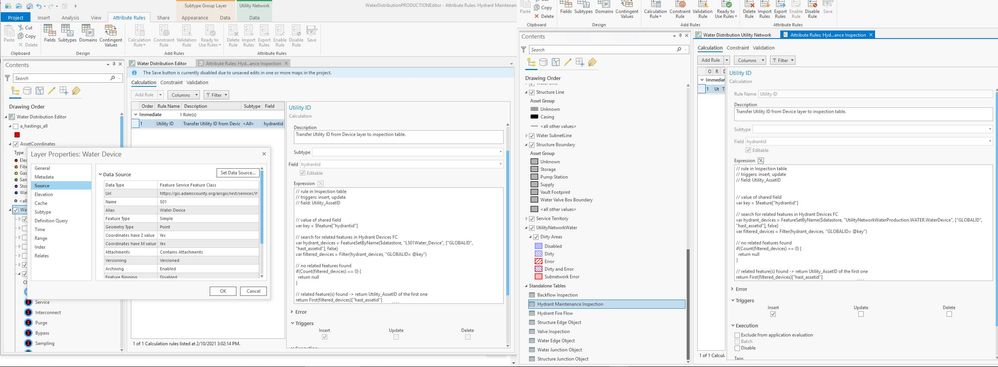Click Add Rule button in right window
The width and height of the screenshot is (998, 367).
(x=710, y=60)
